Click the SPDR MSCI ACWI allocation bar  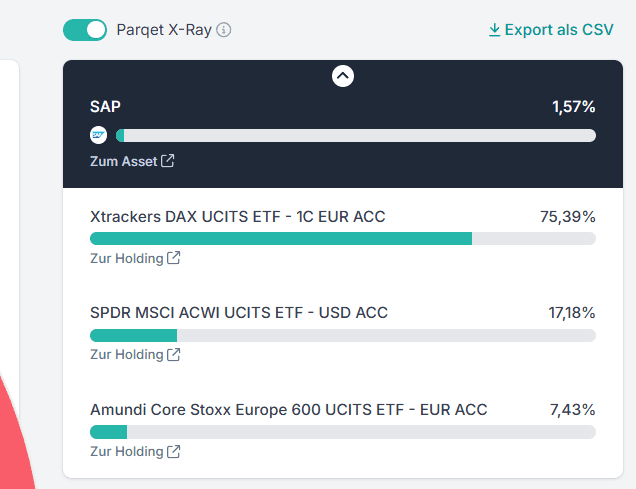342,335
